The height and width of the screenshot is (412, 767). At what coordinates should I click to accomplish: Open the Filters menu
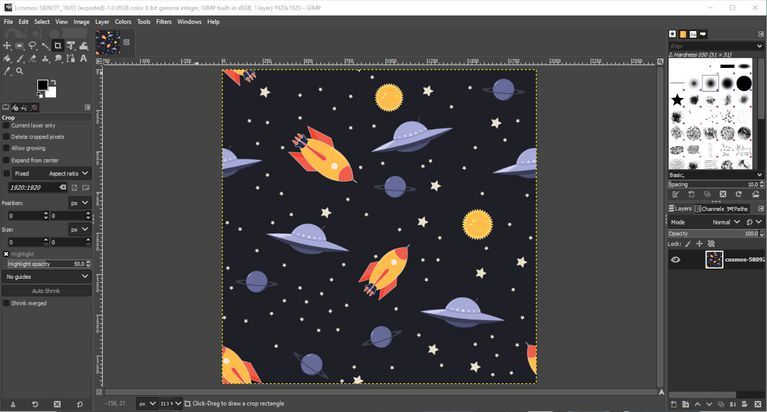click(x=163, y=21)
